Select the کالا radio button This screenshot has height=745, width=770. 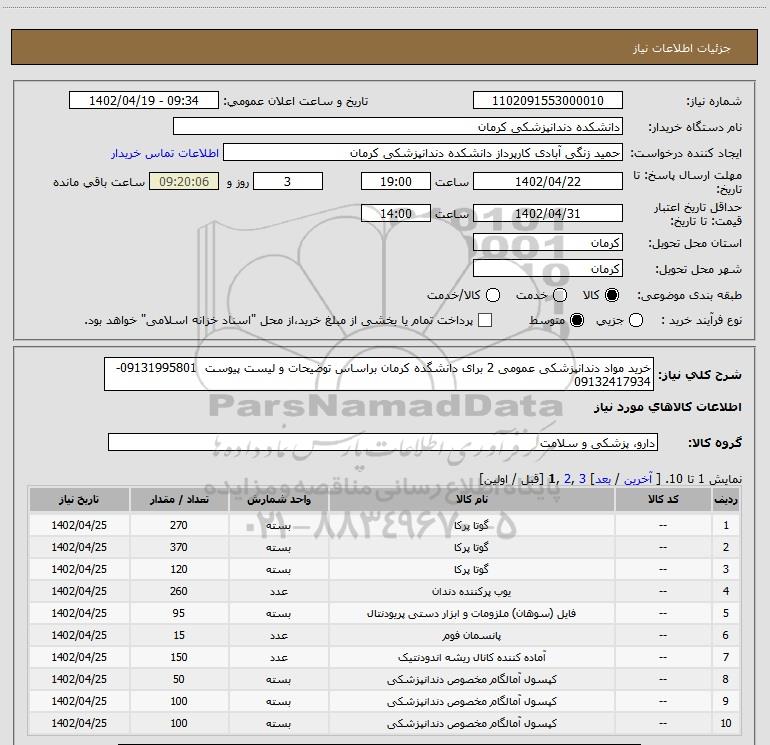(x=612, y=295)
